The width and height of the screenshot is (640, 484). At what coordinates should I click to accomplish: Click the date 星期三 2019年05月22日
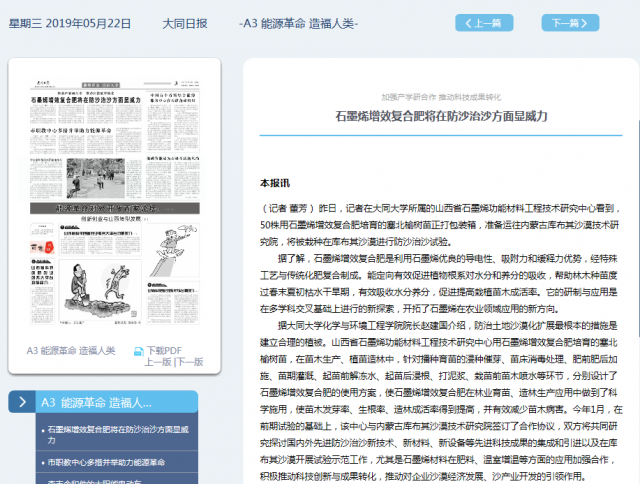click(70, 24)
